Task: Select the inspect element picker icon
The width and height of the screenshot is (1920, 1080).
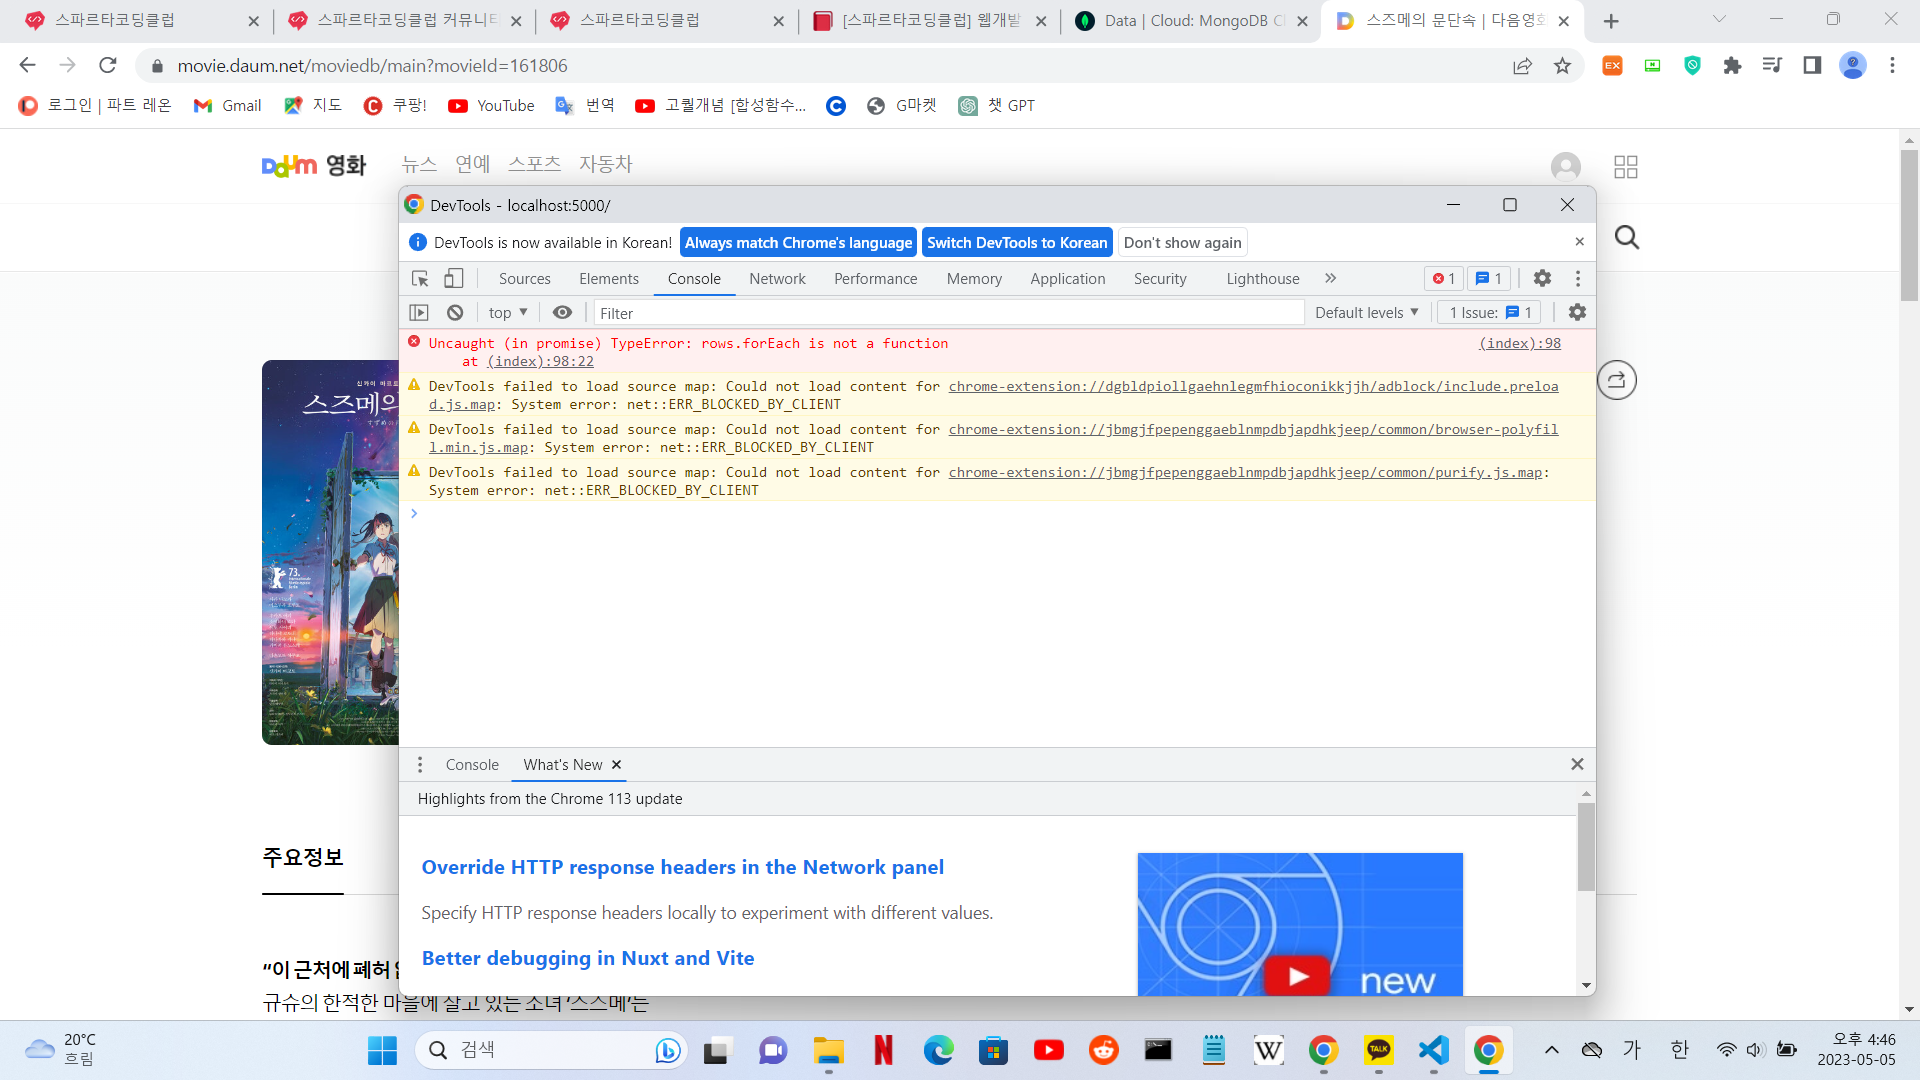Action: pos(420,279)
